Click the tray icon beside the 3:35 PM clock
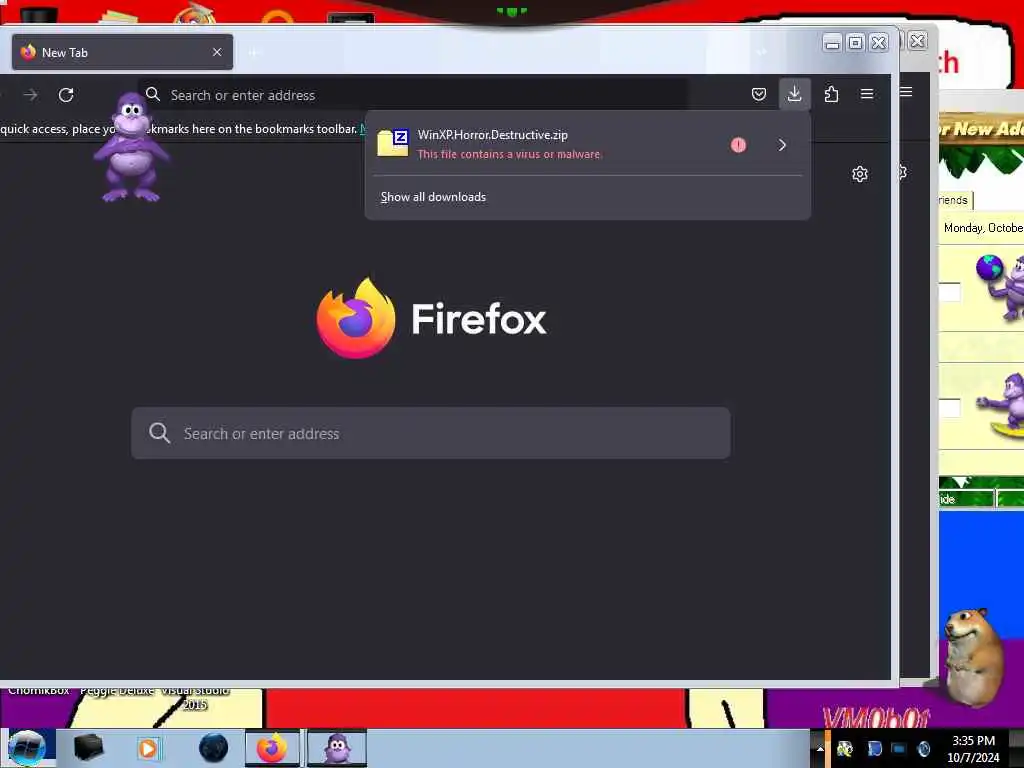Screen dimensions: 1024x768 pyautogui.click(x=923, y=748)
